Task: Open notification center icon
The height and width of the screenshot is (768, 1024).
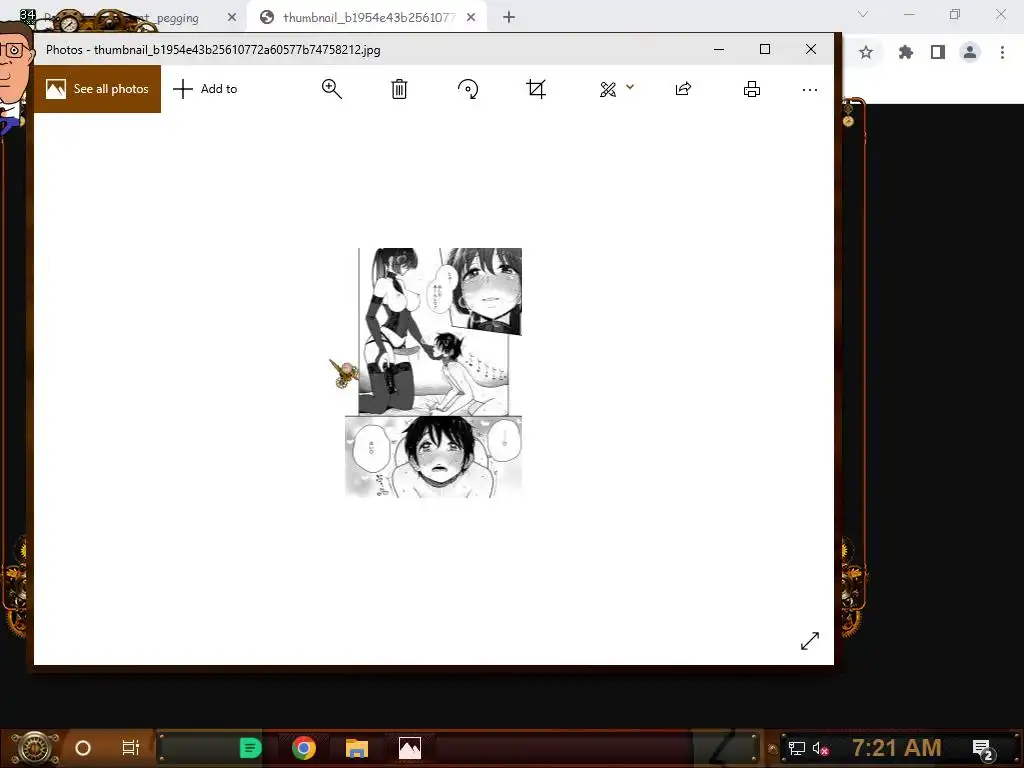Action: pyautogui.click(x=983, y=749)
